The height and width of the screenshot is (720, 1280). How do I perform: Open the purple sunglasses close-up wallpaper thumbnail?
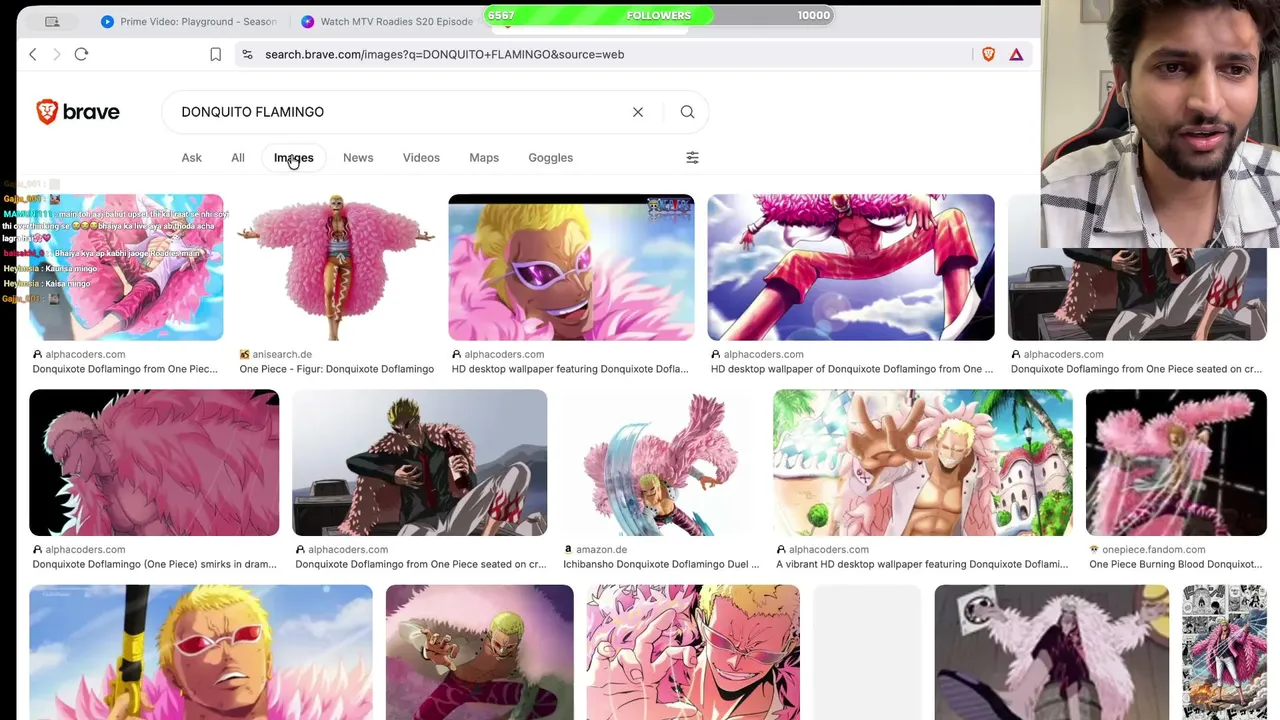571,267
